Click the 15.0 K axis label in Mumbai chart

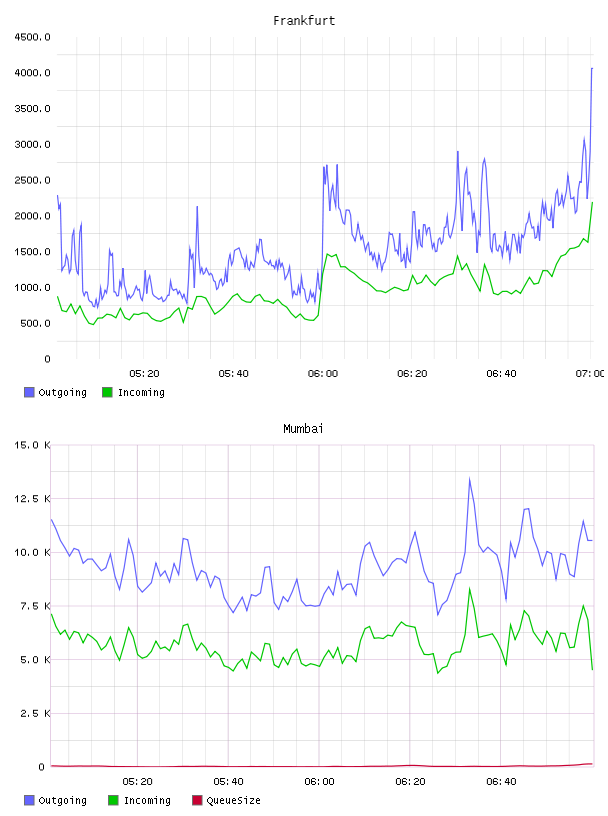pos(32,445)
